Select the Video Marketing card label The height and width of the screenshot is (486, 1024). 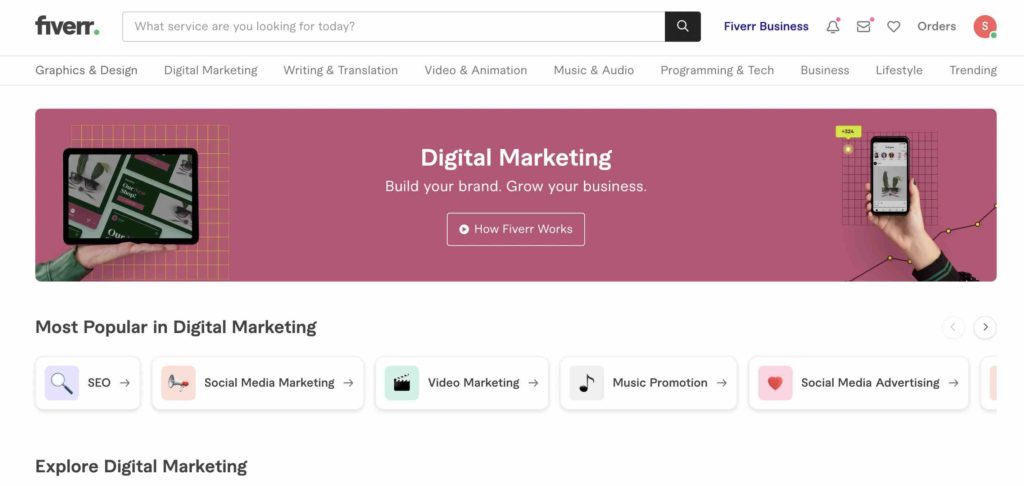tap(473, 383)
